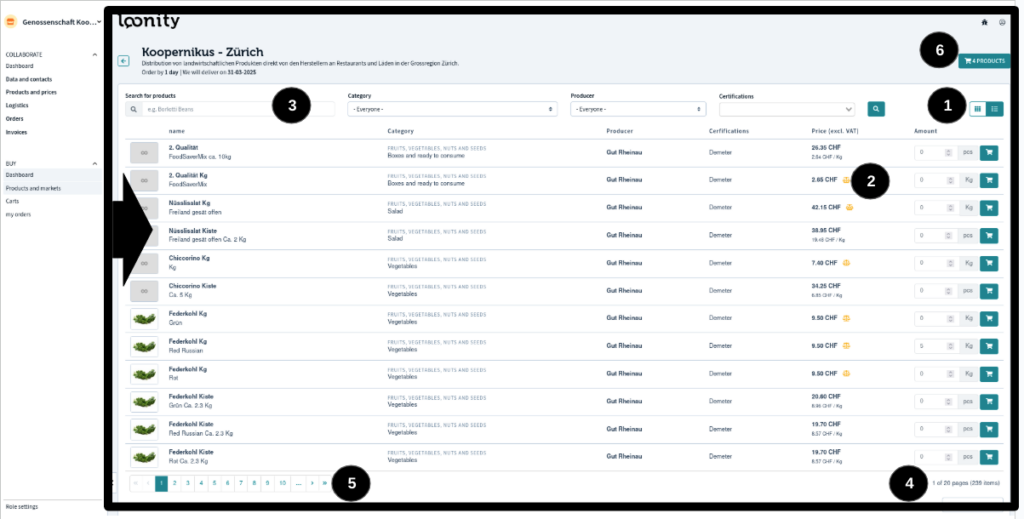Switch to list view layout
Viewport: 1024px width, 519px height.
pos(995,109)
